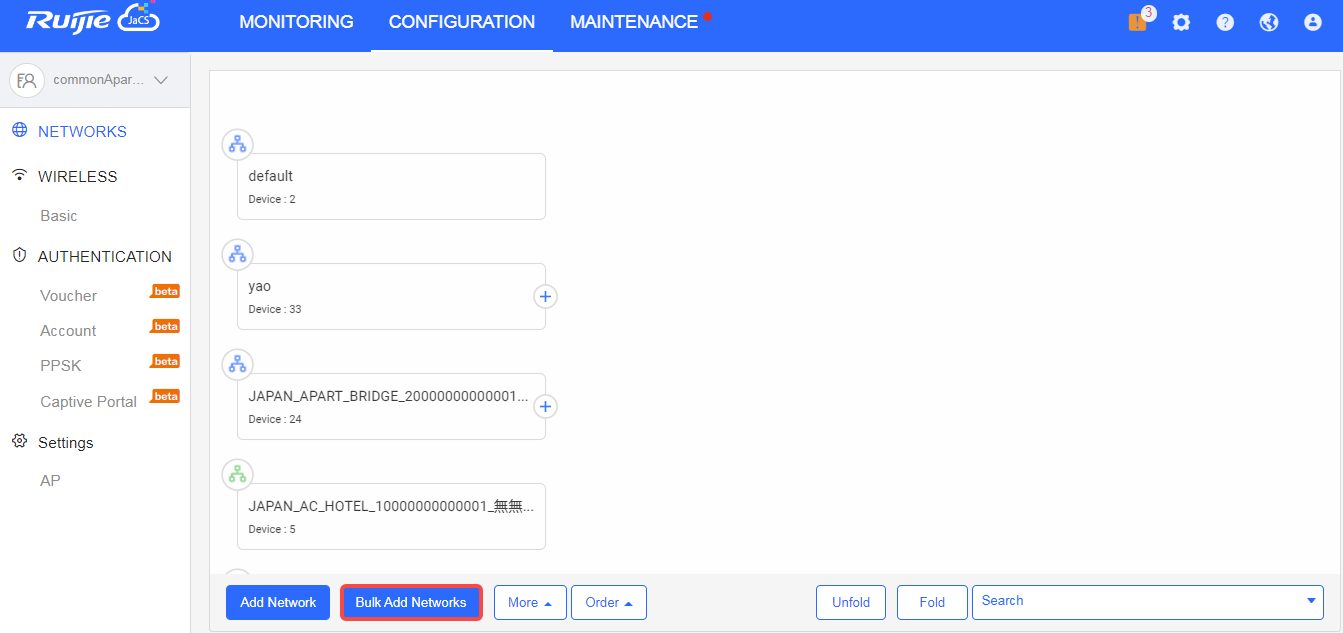Screen dimensions: 1343x633
Task: Open the commonApar account dropdown chevron
Action: pos(161,80)
